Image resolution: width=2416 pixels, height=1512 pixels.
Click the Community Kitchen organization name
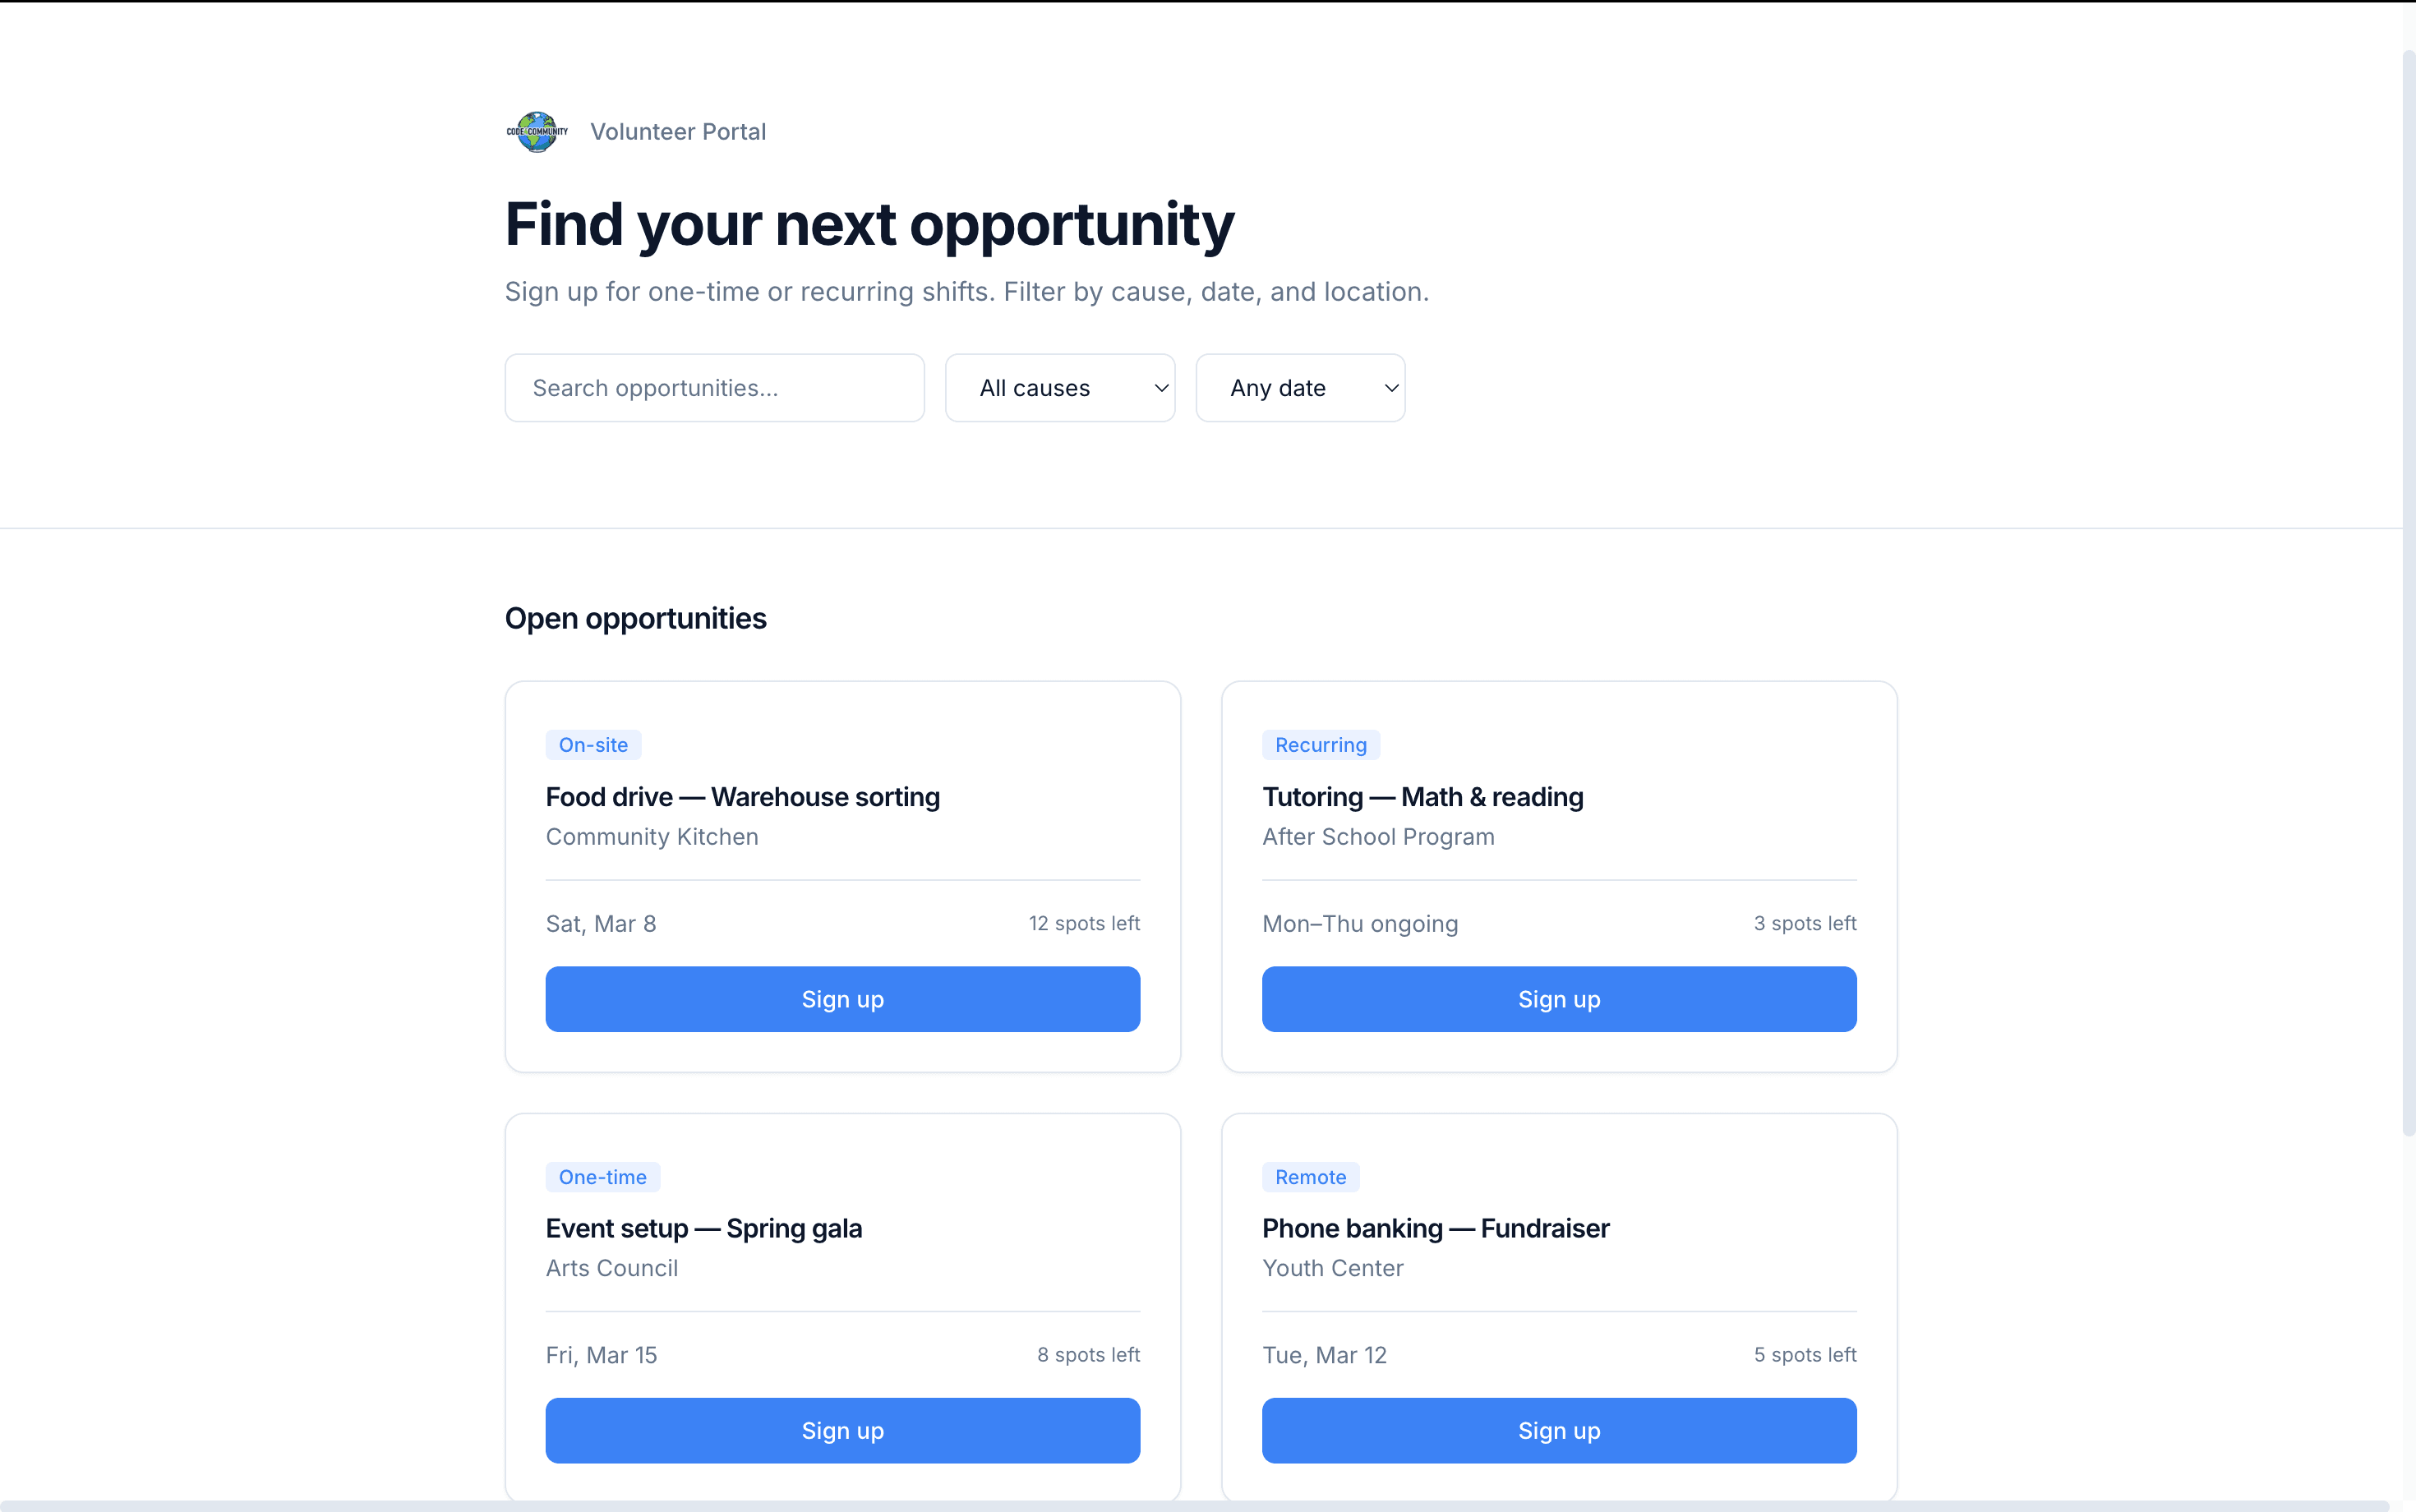pyautogui.click(x=650, y=836)
